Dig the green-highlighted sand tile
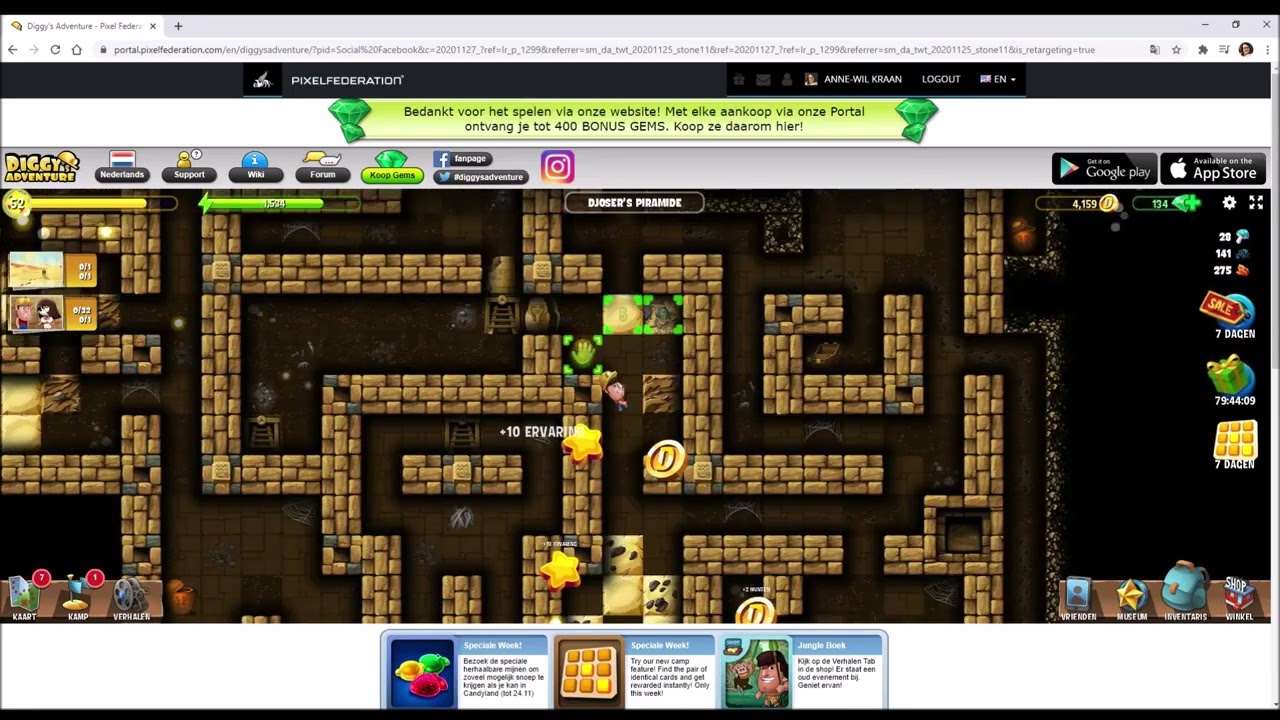 [623, 314]
